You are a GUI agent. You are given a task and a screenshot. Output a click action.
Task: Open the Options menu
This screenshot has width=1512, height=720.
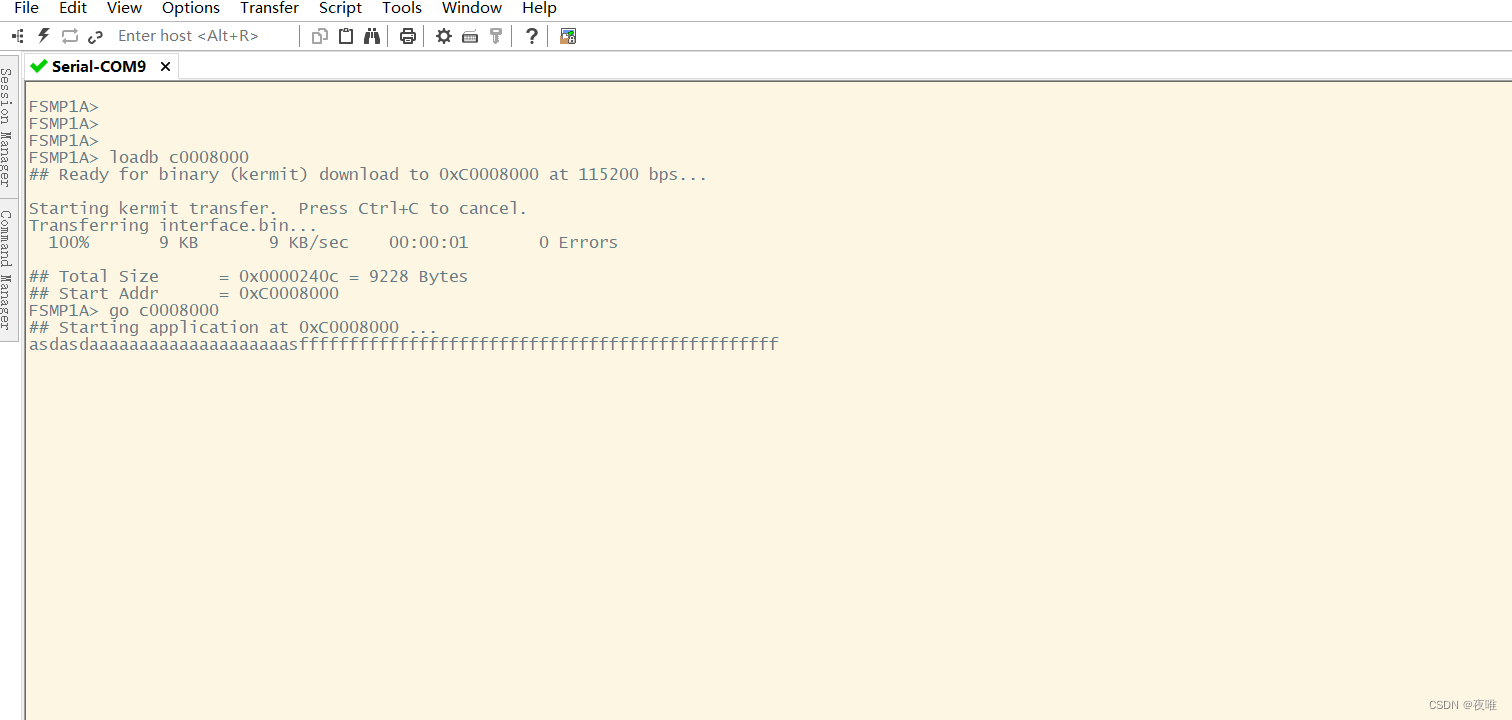[x=191, y=8]
